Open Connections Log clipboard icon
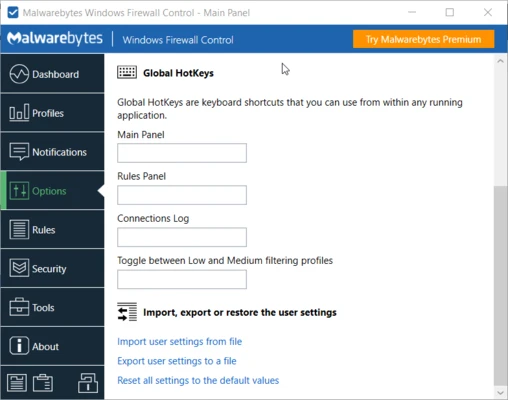Screen dimensions: 508x400 pos(43,383)
